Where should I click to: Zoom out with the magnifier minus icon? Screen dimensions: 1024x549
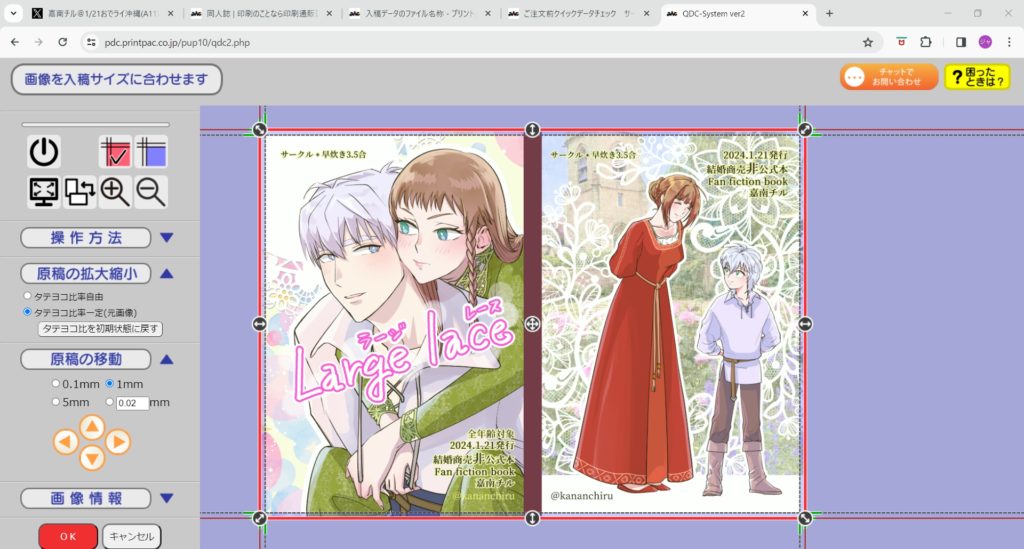[x=151, y=191]
